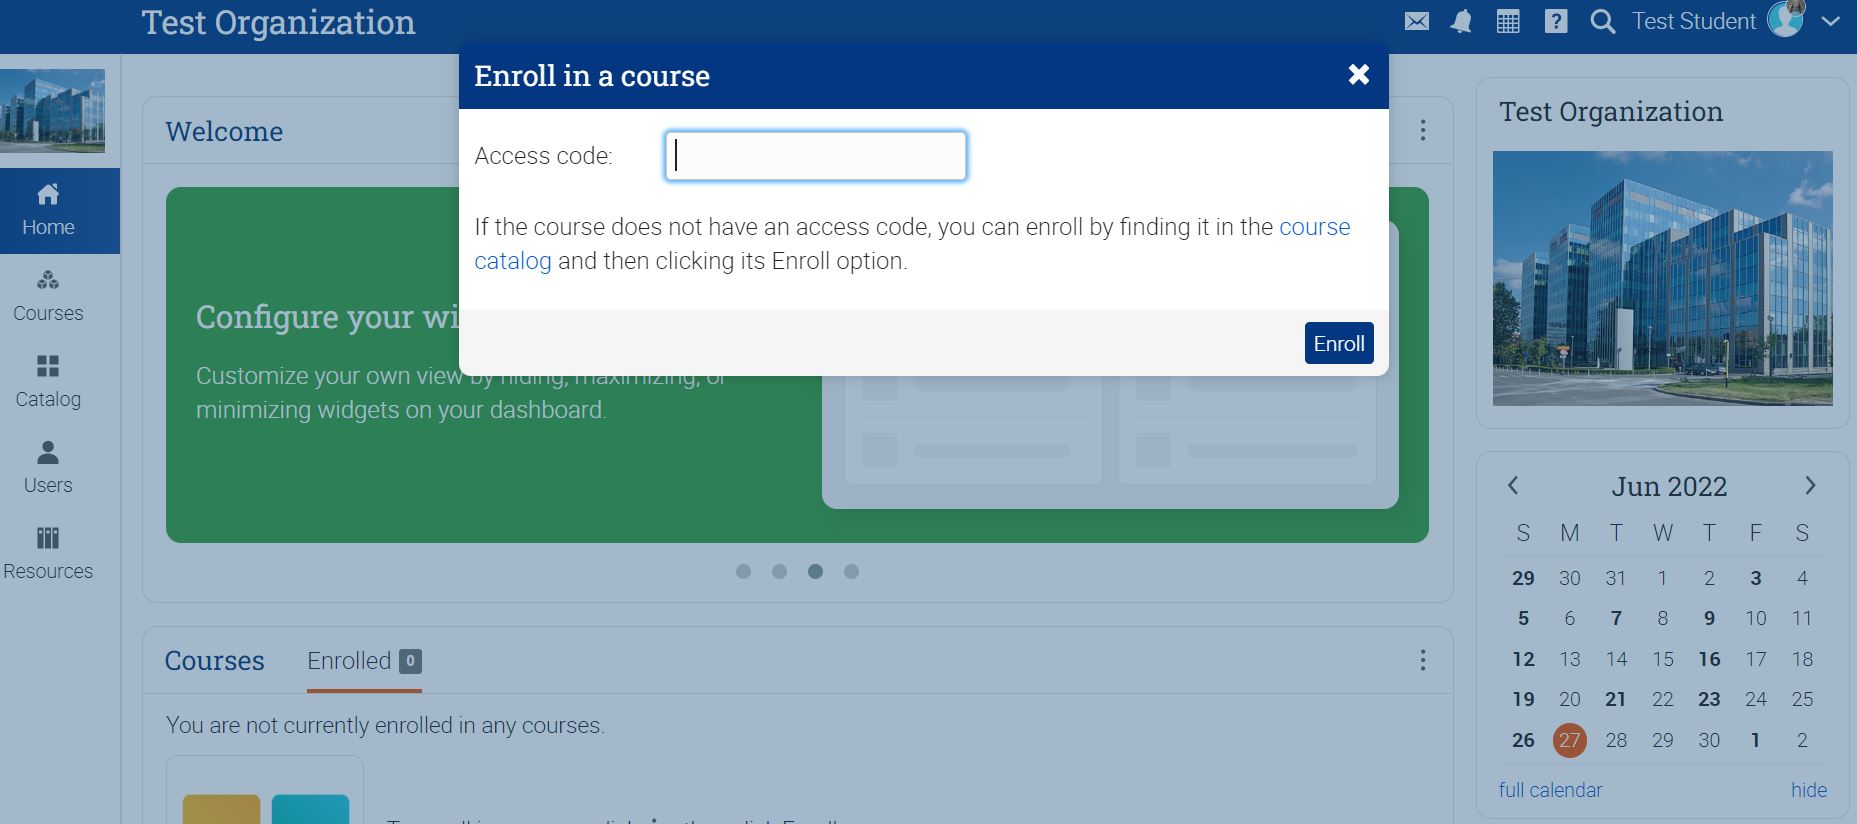1857x824 pixels.
Task: Open the calendar icon in header
Action: (1508, 21)
